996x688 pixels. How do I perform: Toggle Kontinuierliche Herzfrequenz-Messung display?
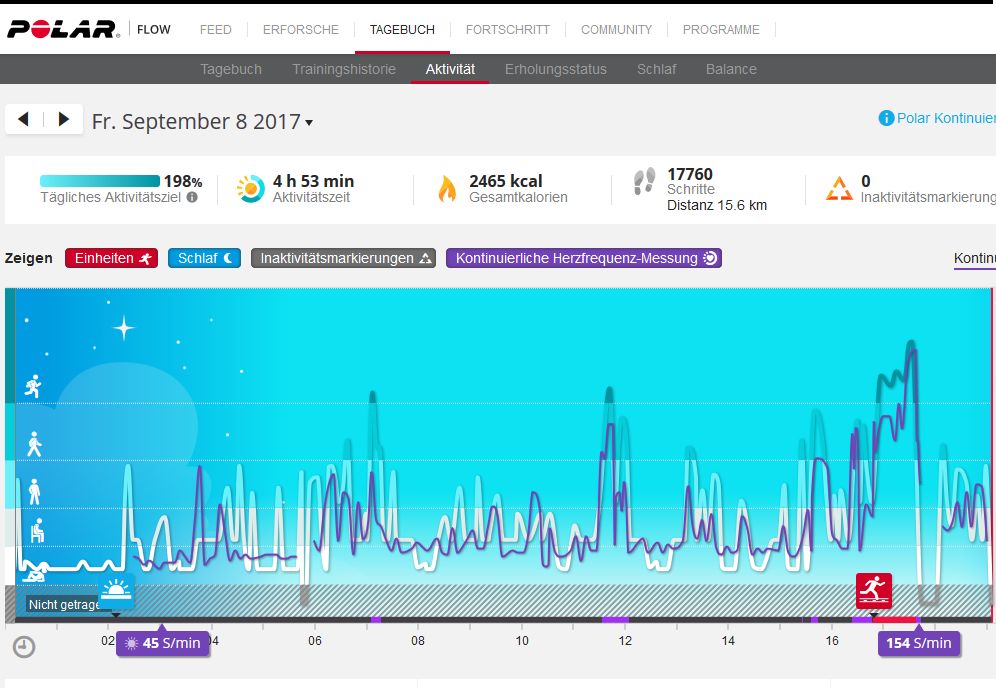click(x=583, y=258)
